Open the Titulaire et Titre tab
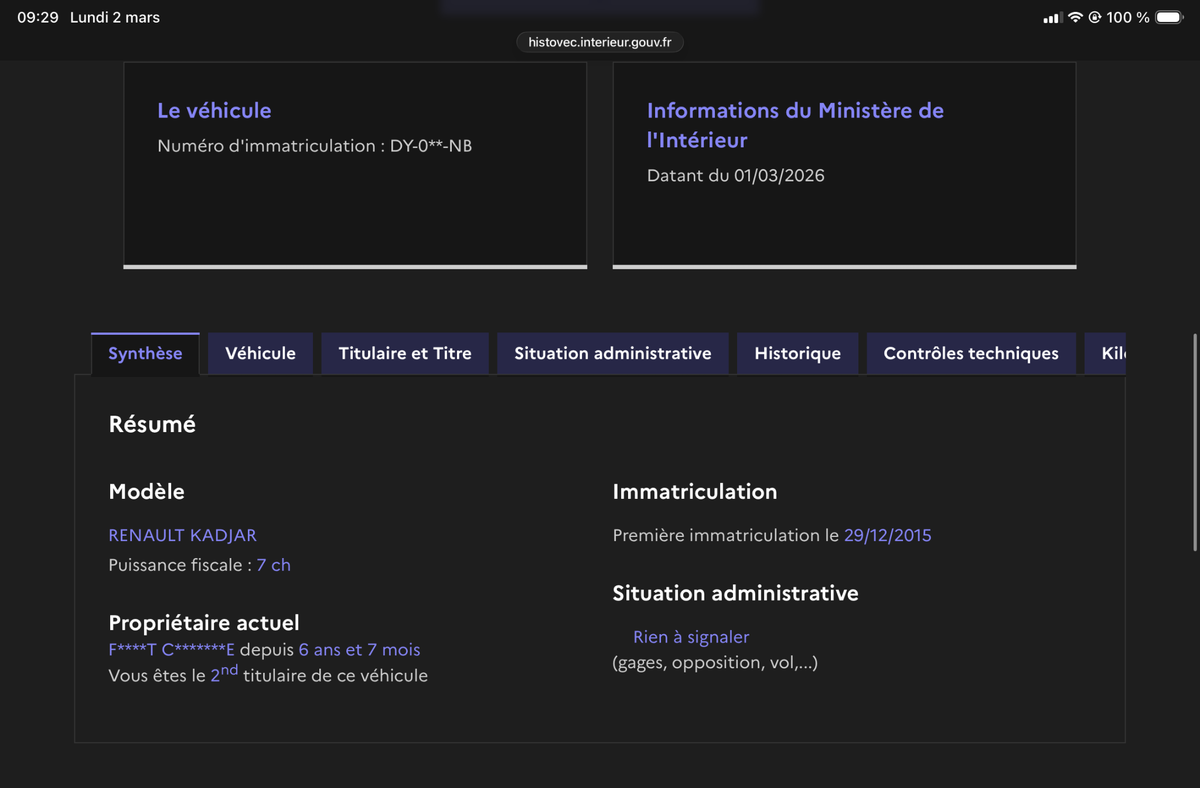1200x788 pixels. pos(405,354)
